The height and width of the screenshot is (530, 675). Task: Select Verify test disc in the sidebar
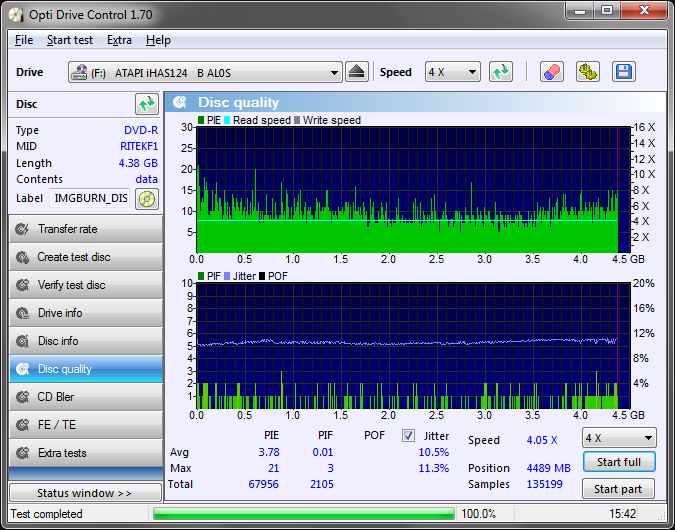[86, 285]
